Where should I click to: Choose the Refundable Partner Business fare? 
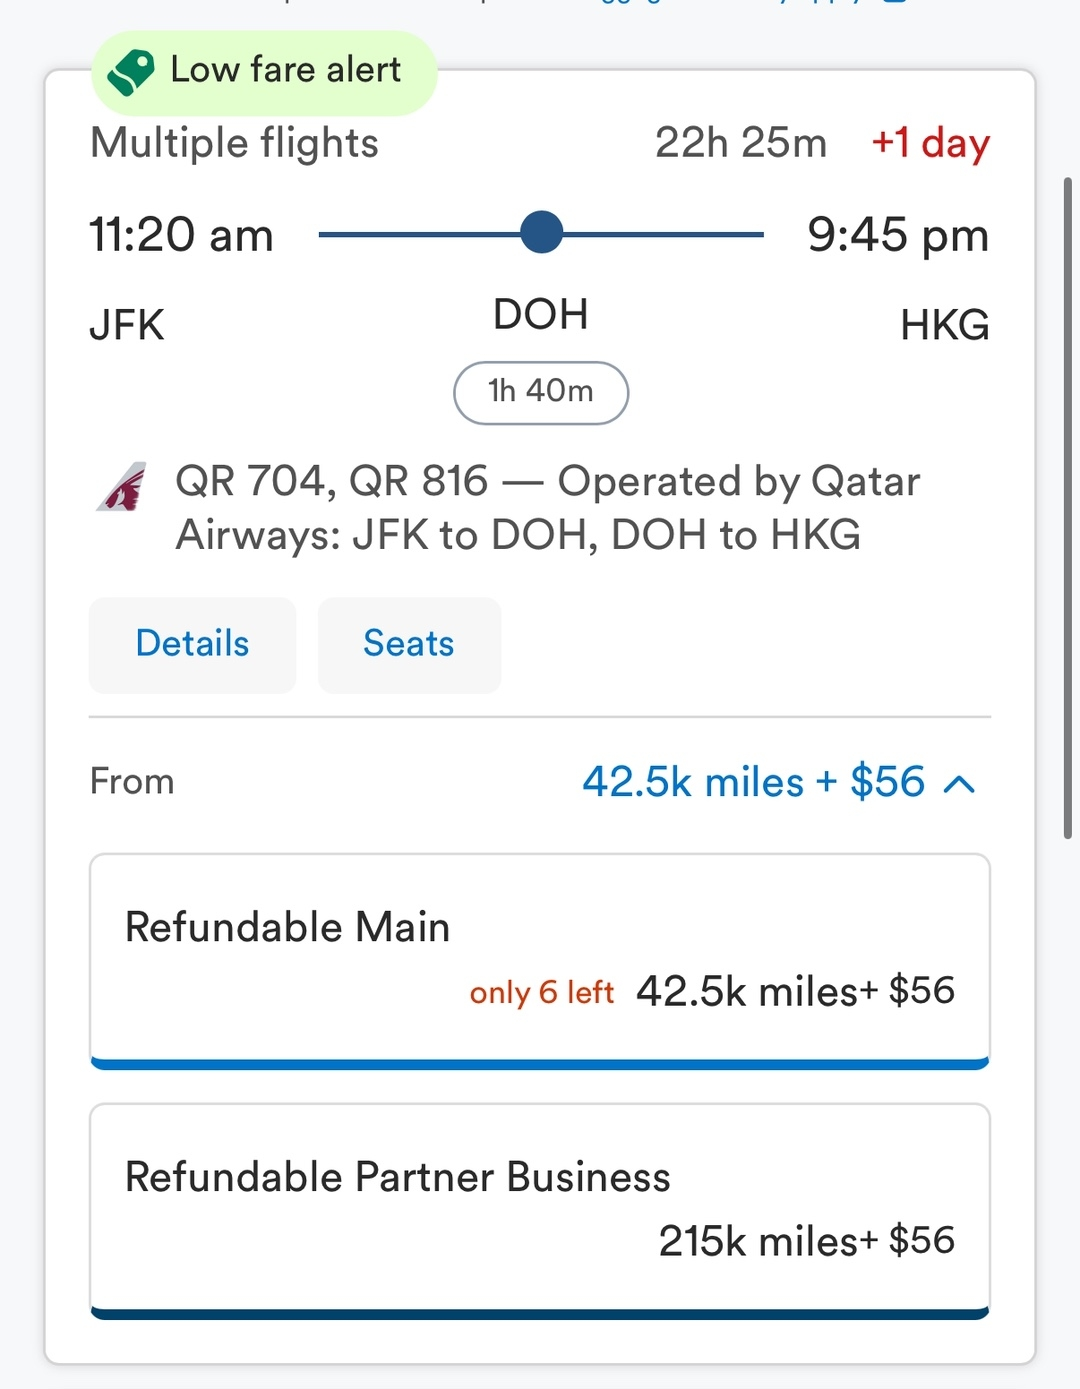[x=540, y=1211]
